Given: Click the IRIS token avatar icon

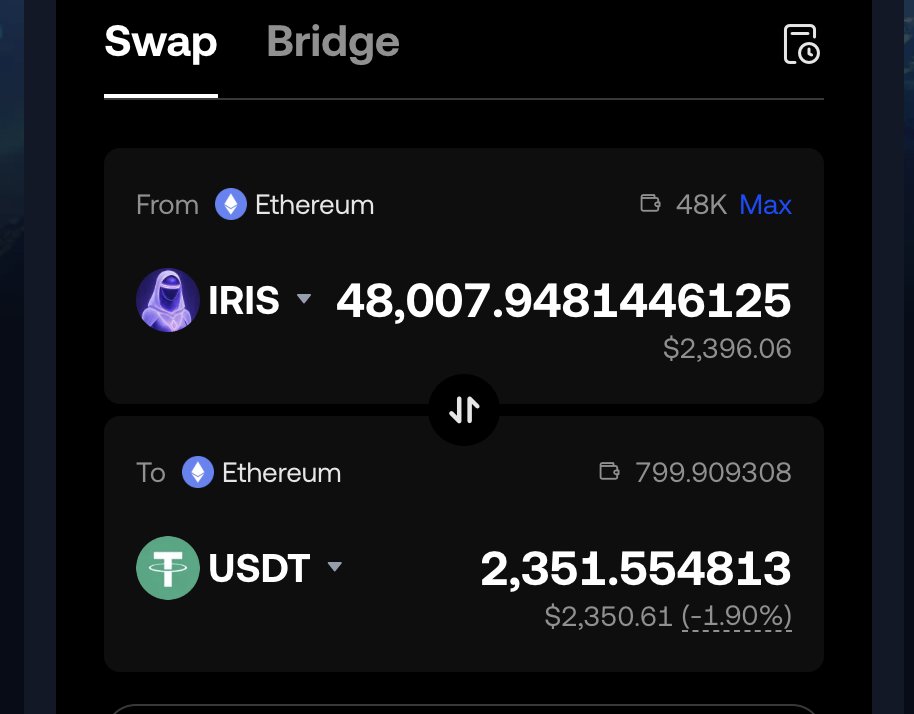Looking at the screenshot, I should coord(168,300).
